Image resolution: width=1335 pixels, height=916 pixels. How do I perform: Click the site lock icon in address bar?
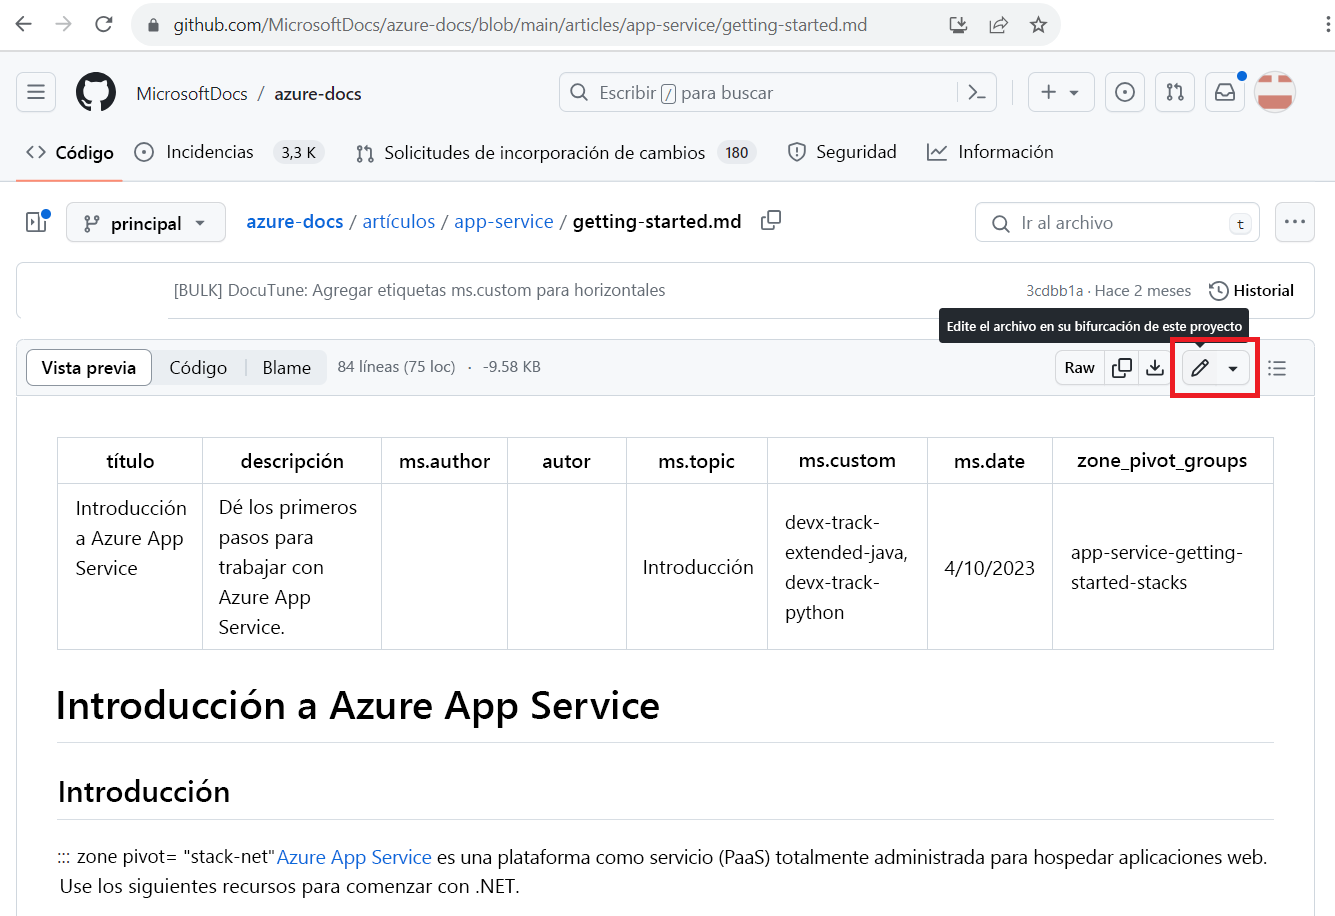153,25
